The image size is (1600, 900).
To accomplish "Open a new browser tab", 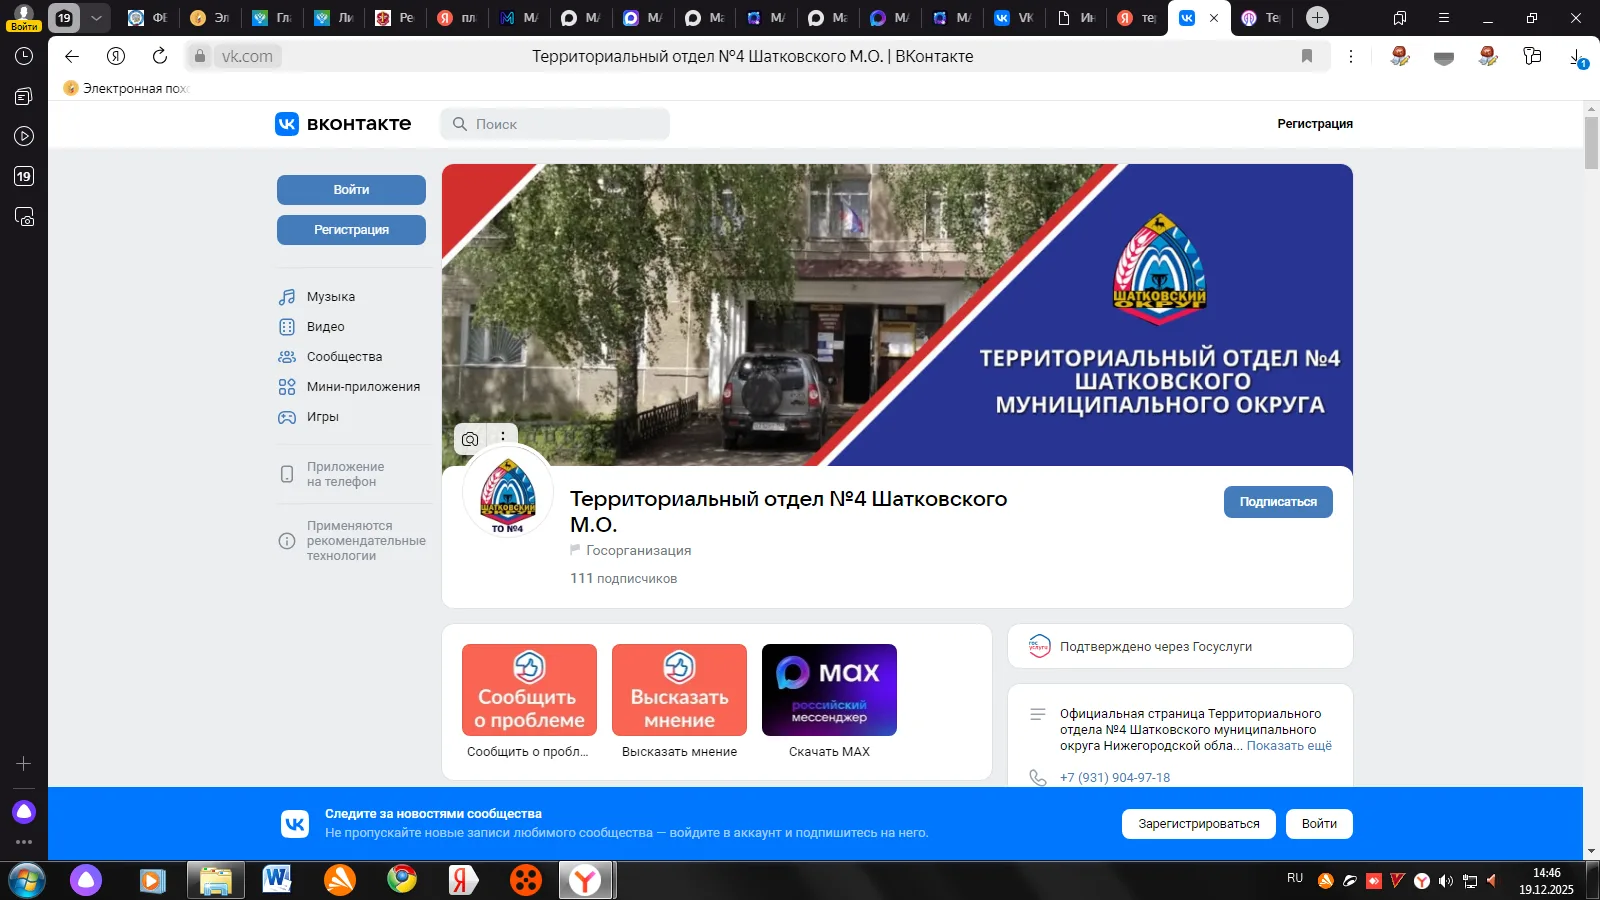I will click(x=1318, y=18).
